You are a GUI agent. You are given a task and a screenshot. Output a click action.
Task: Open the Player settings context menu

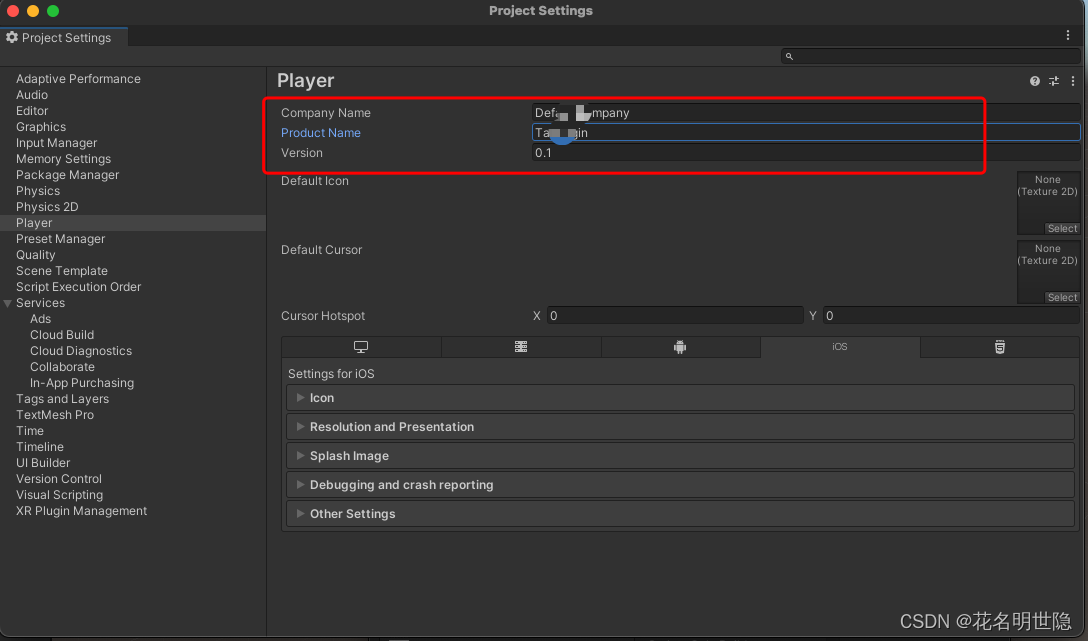1072,81
